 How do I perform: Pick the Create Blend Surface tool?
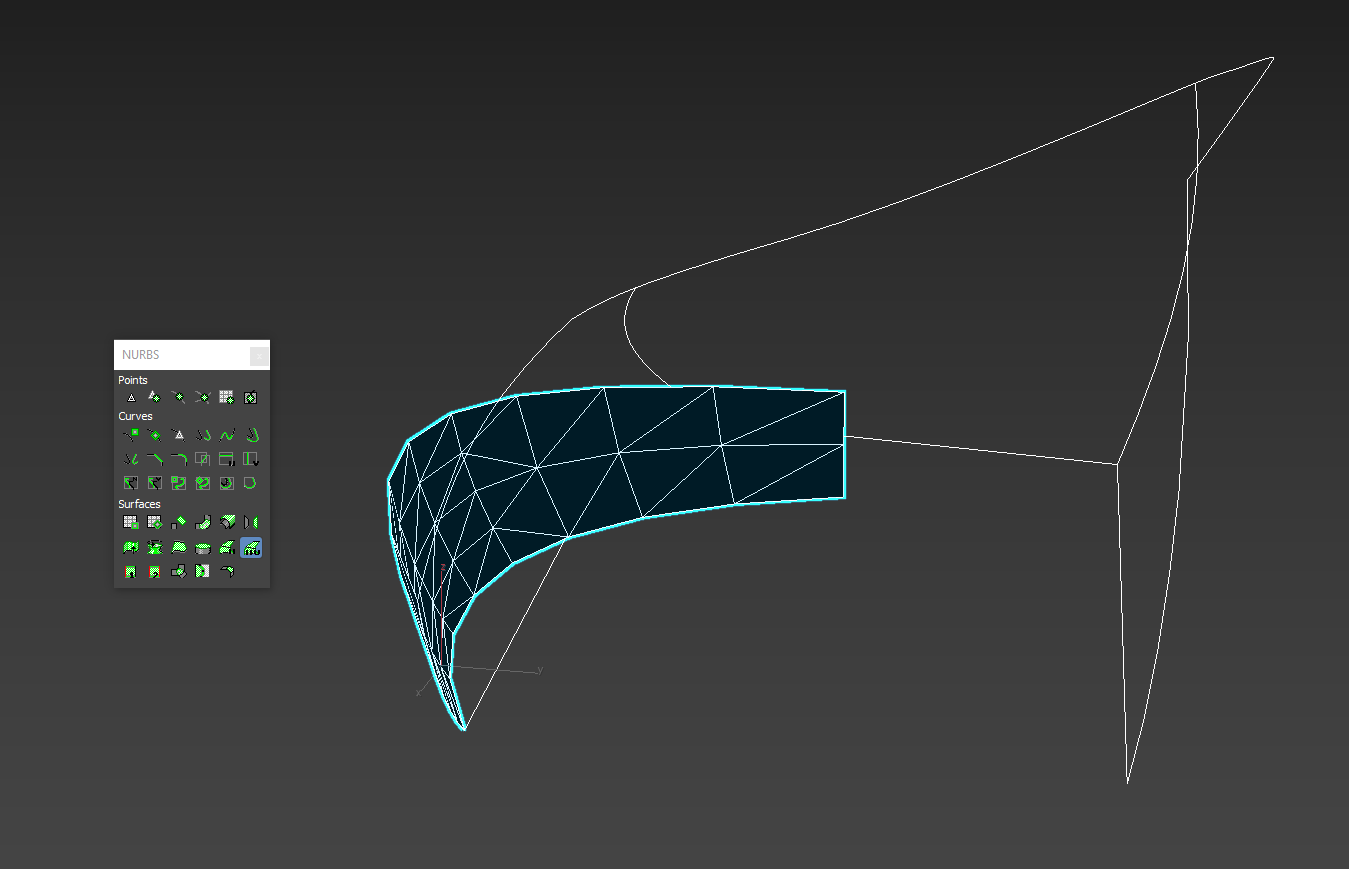click(x=203, y=522)
